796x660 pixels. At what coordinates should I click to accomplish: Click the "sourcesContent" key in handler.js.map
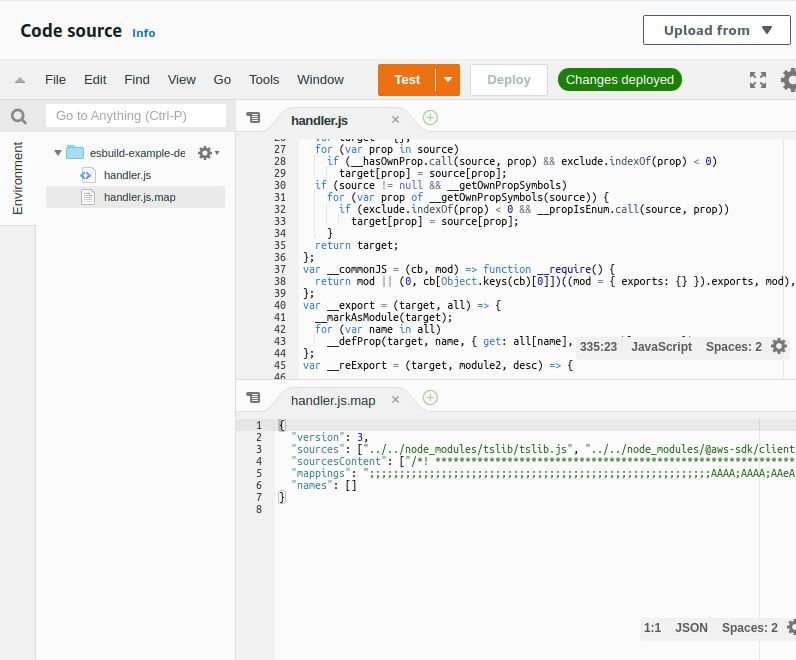[339, 461]
